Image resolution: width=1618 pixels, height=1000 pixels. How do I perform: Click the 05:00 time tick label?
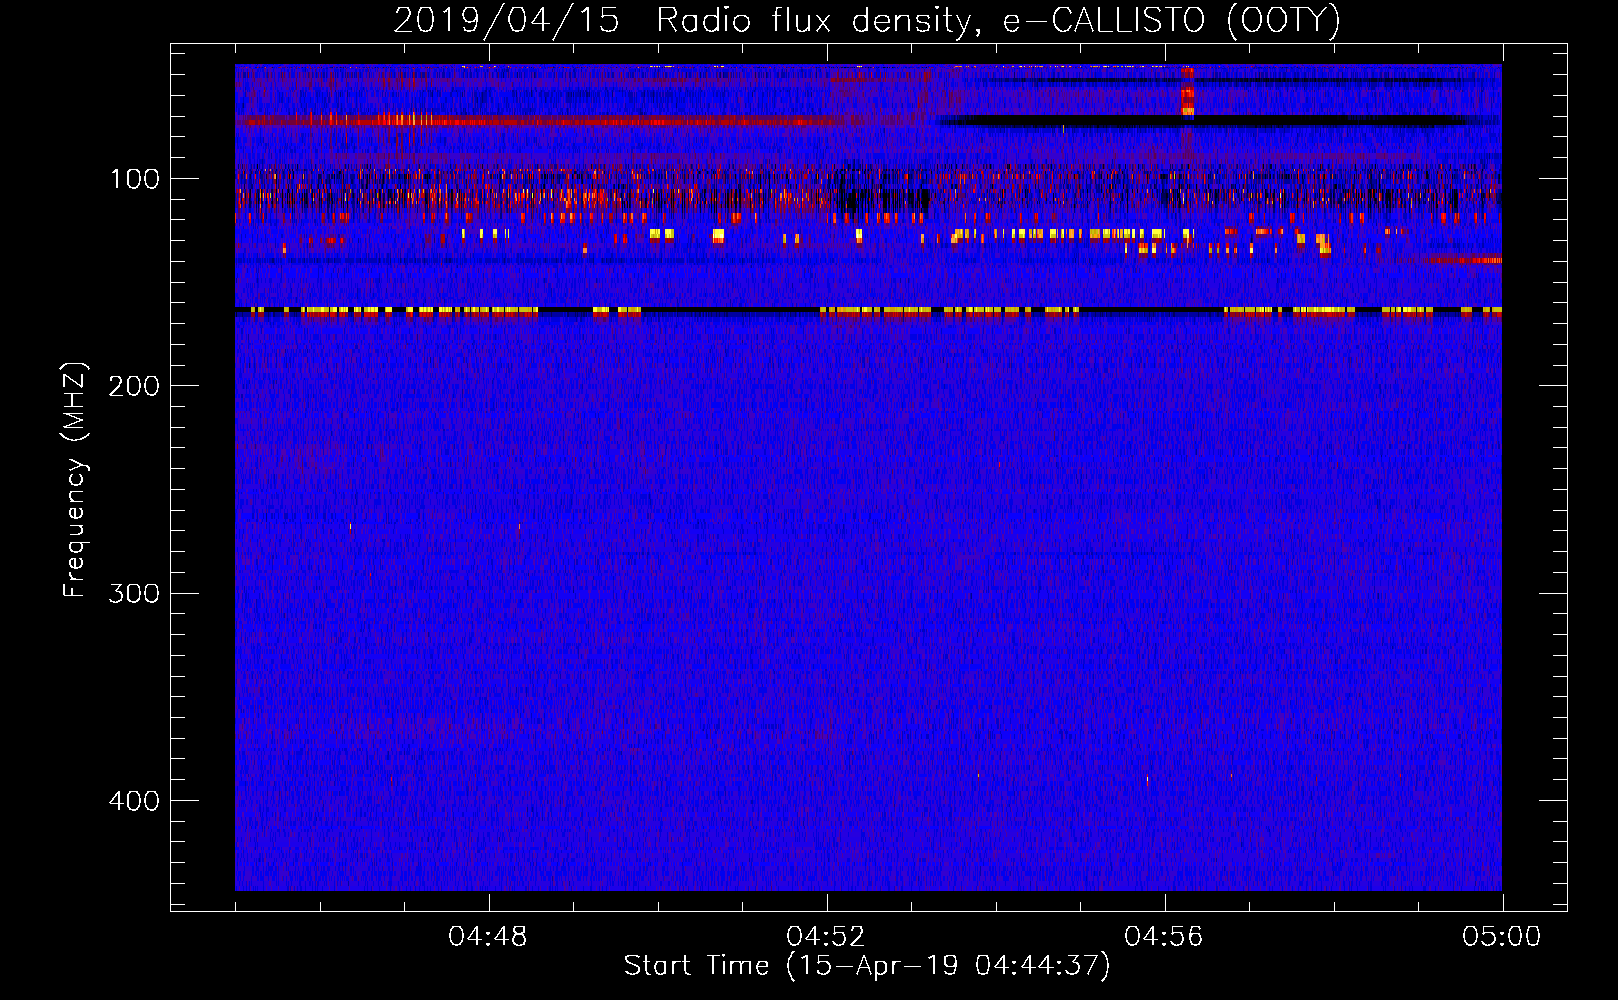pos(1502,937)
